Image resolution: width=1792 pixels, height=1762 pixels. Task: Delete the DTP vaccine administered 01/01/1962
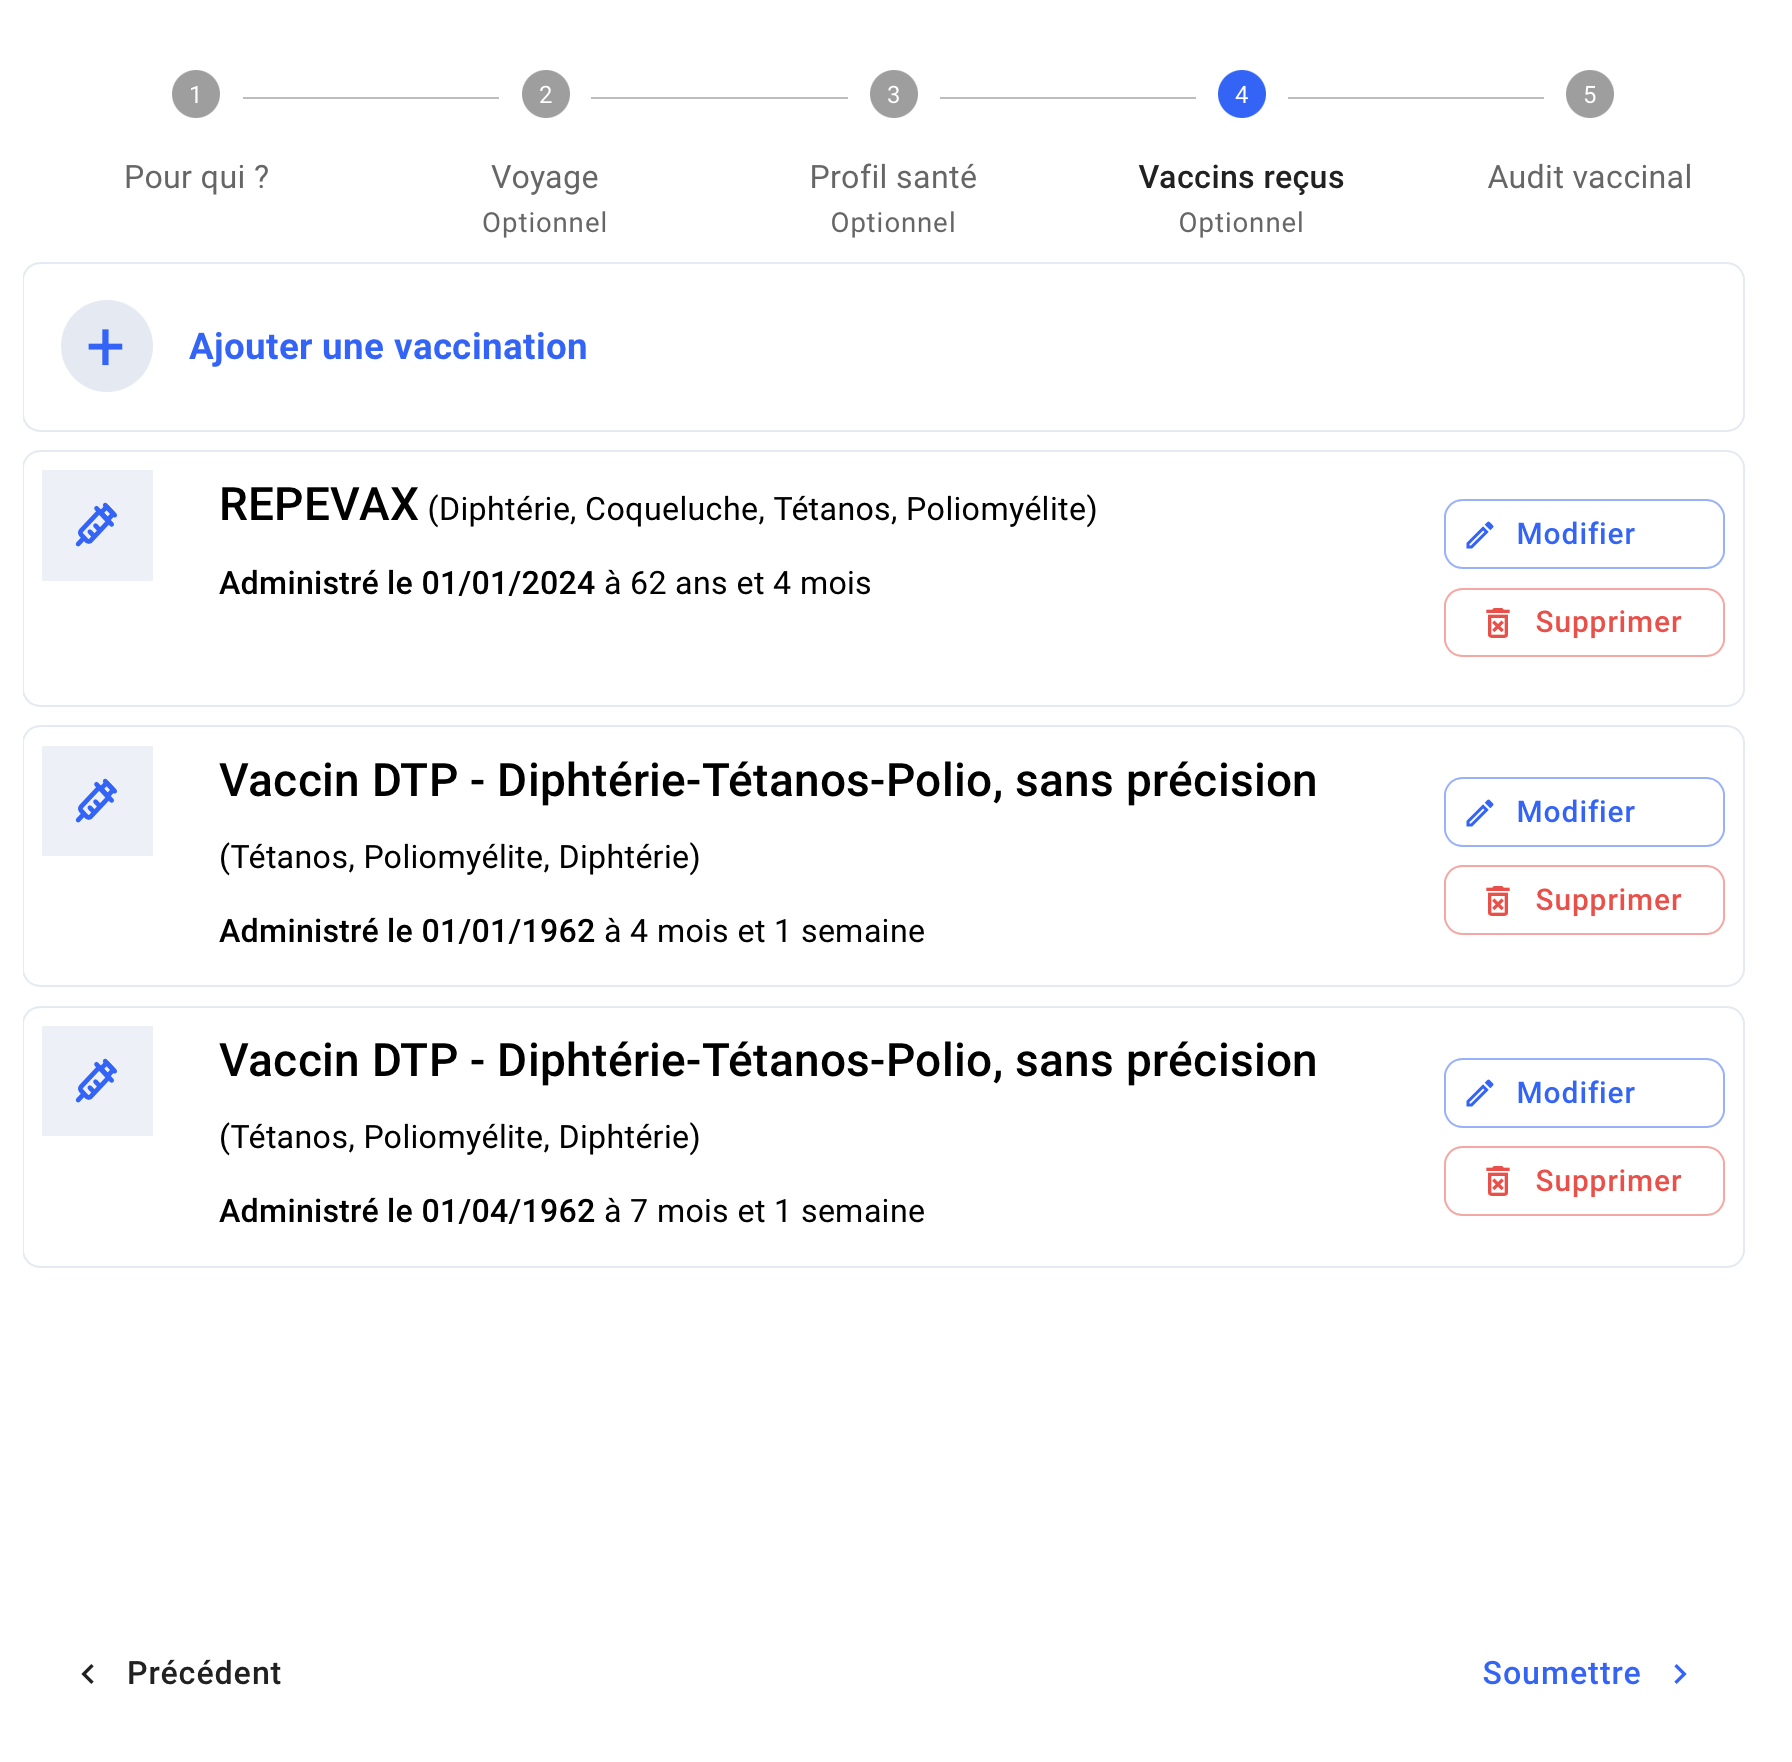click(x=1584, y=900)
